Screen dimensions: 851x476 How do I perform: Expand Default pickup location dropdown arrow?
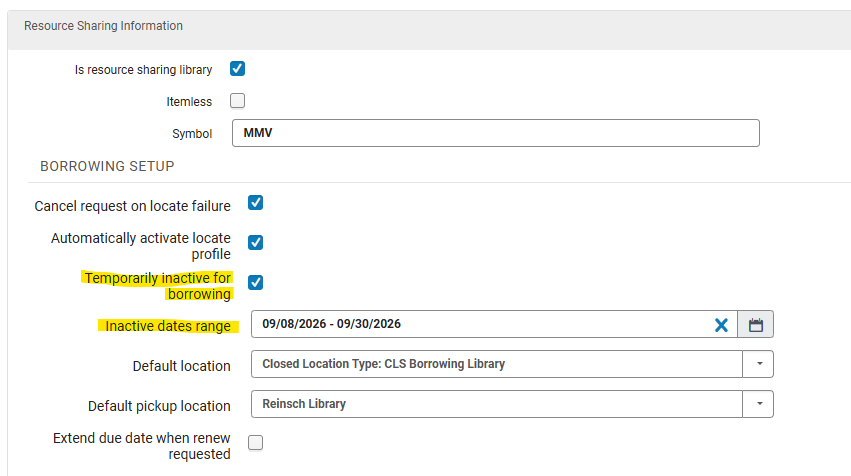click(x=758, y=404)
